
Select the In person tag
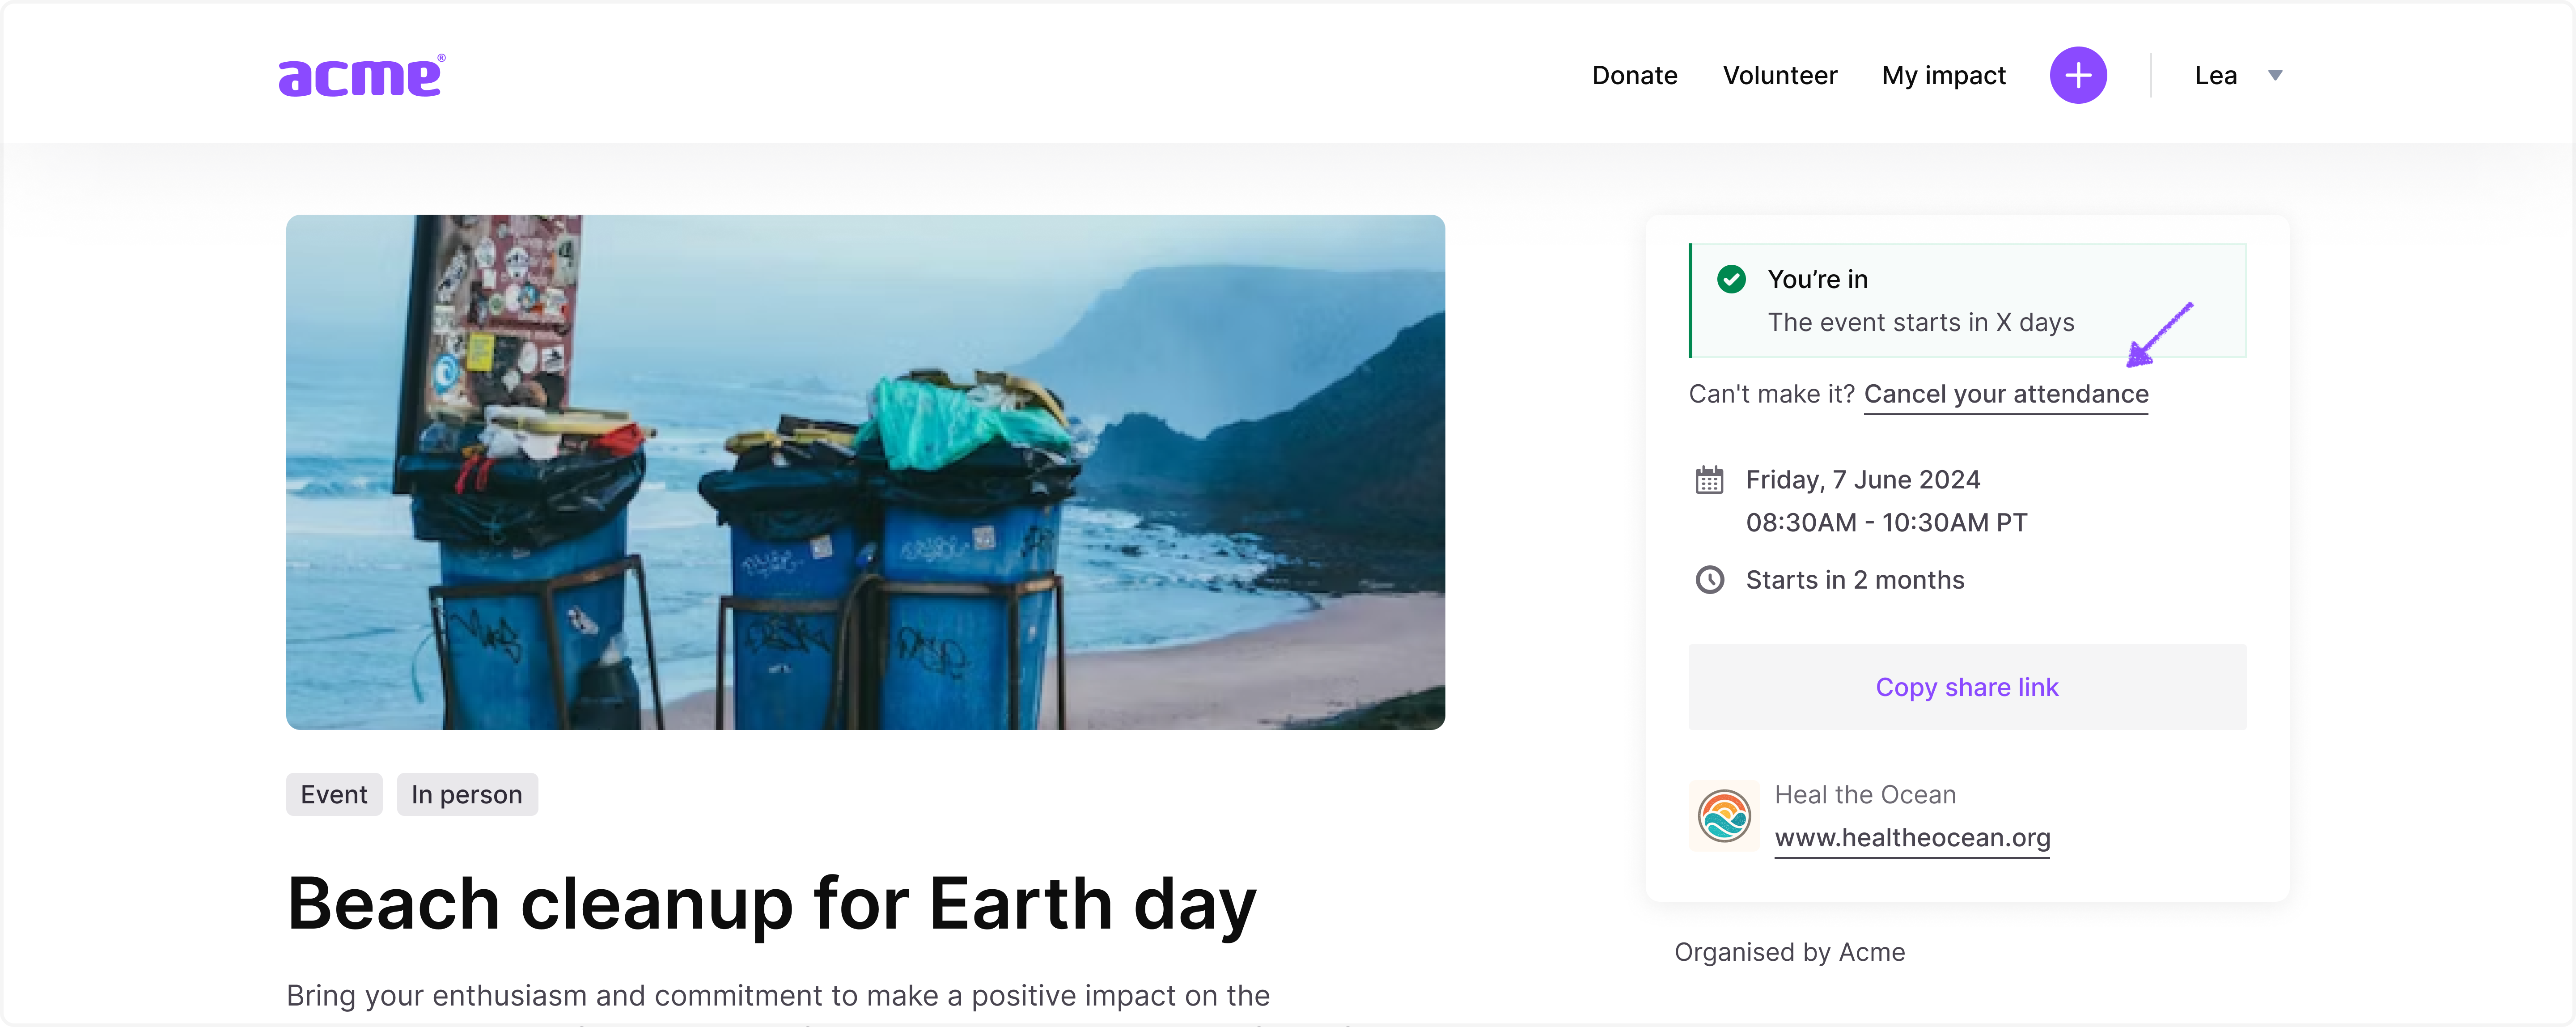click(x=467, y=794)
